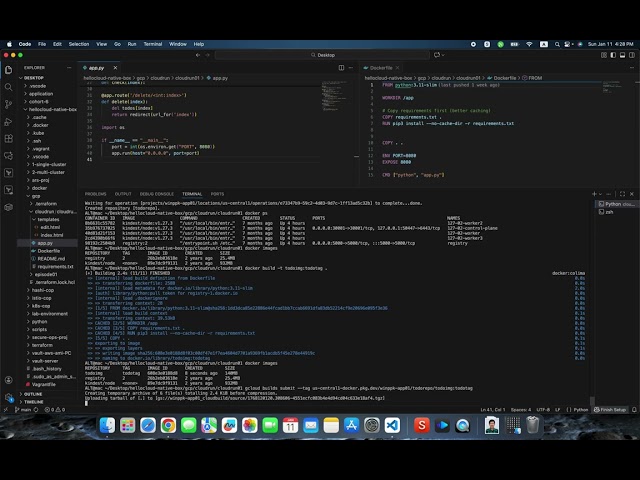Expand the OUTLINE section

(33, 394)
